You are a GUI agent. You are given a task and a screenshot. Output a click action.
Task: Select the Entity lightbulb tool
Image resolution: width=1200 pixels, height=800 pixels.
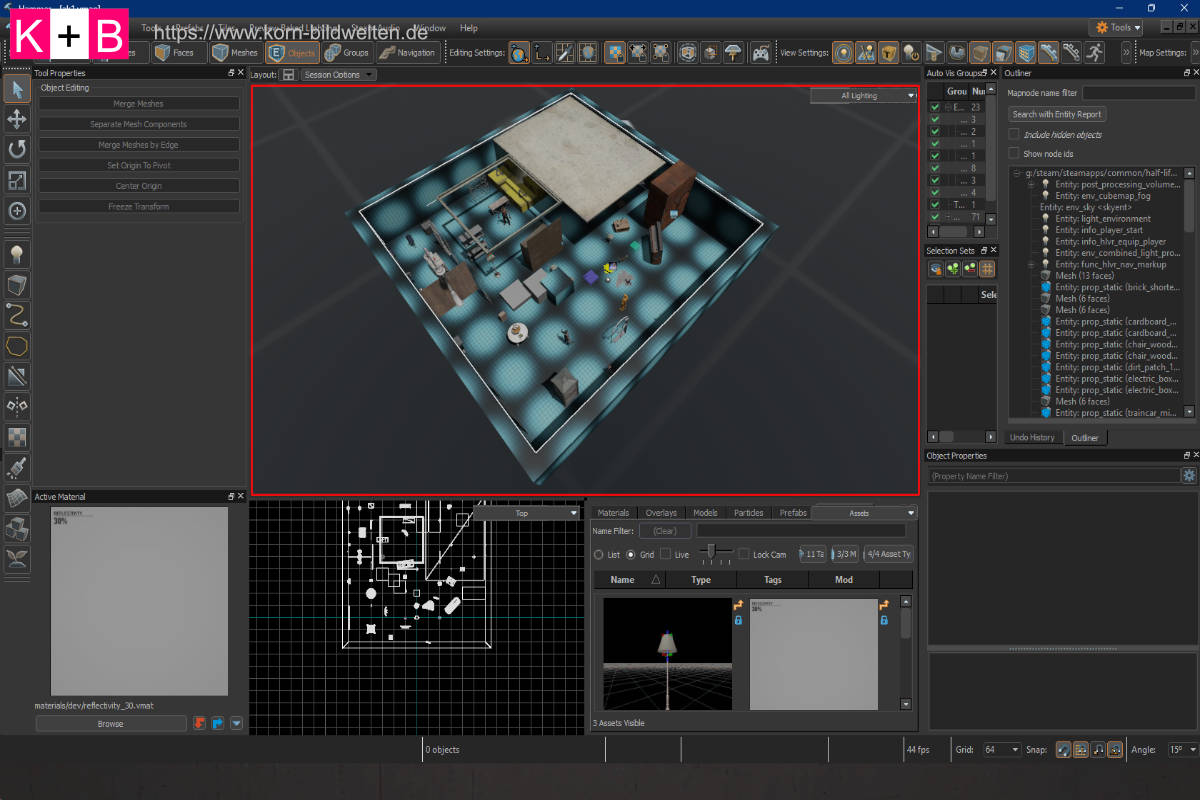[17, 254]
